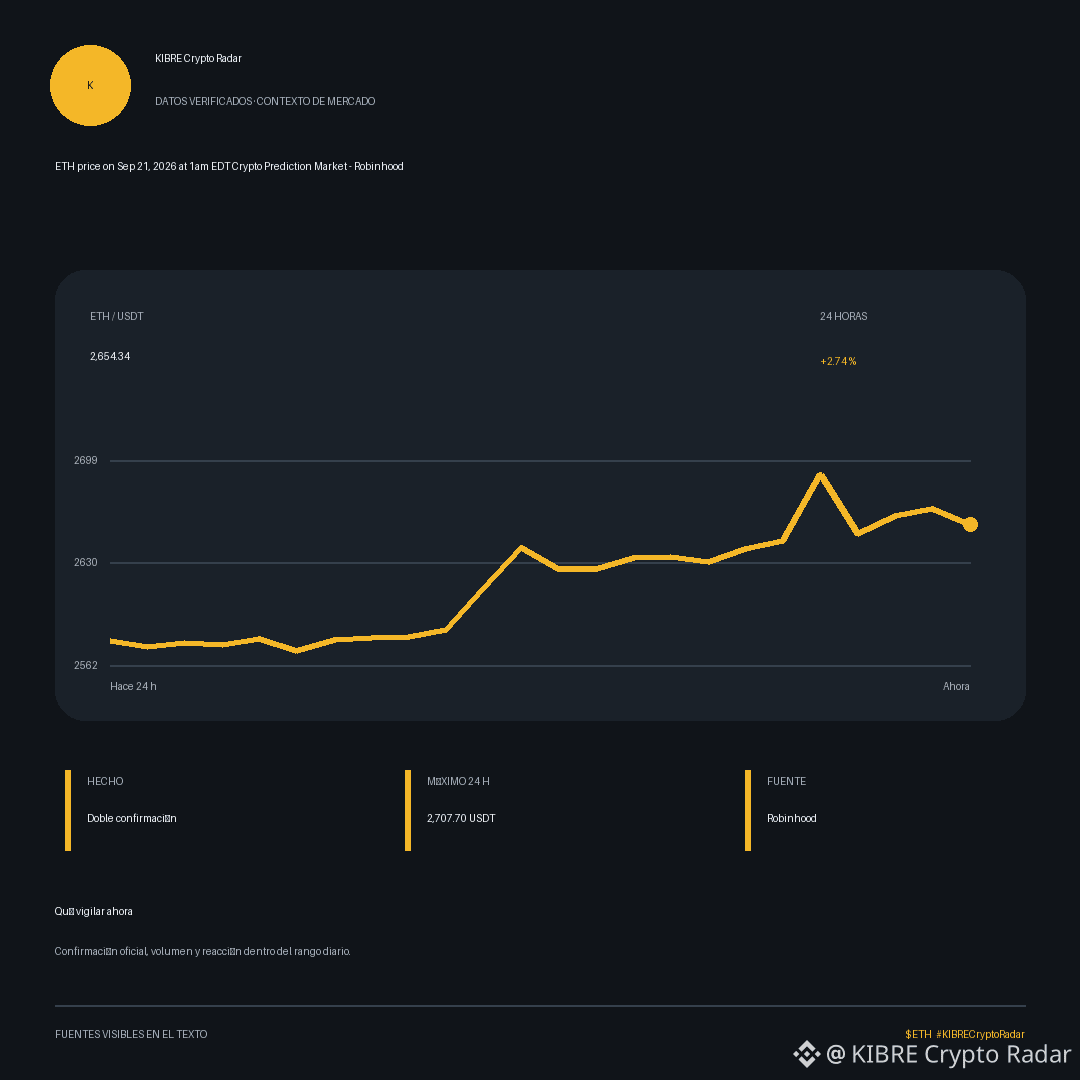This screenshot has height=1080, width=1080.
Task: Open the #KIBRECryptoRadar hashtag
Action: [980, 1034]
